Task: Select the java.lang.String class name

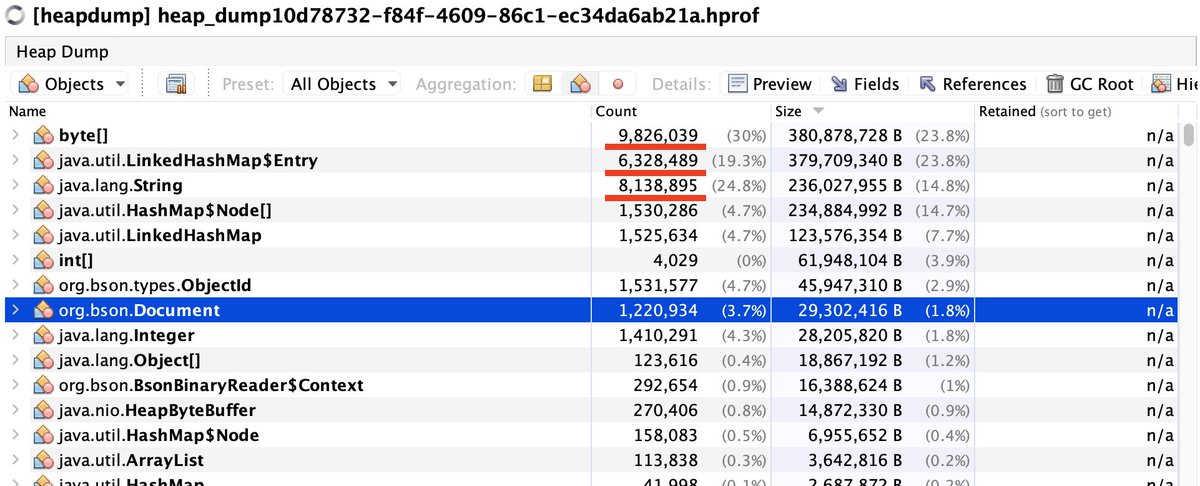Action: 120,185
